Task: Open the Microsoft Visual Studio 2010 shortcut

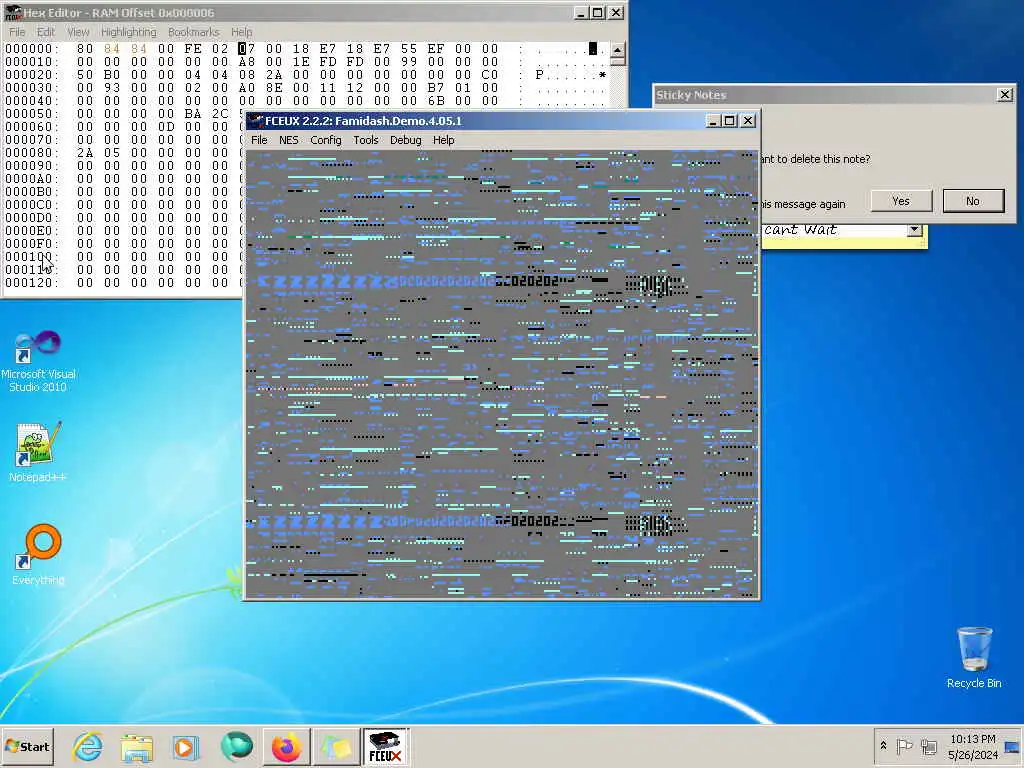Action: point(38,360)
